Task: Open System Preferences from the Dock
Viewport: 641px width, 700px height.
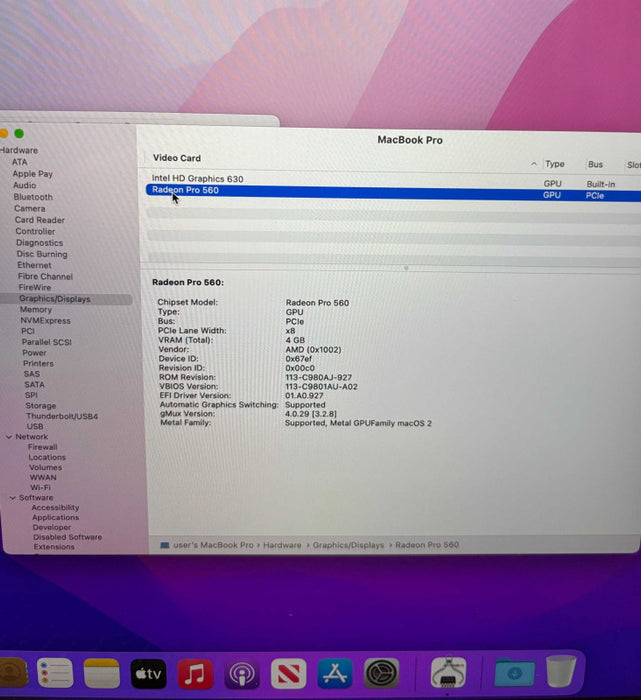Action: pyautogui.click(x=381, y=673)
